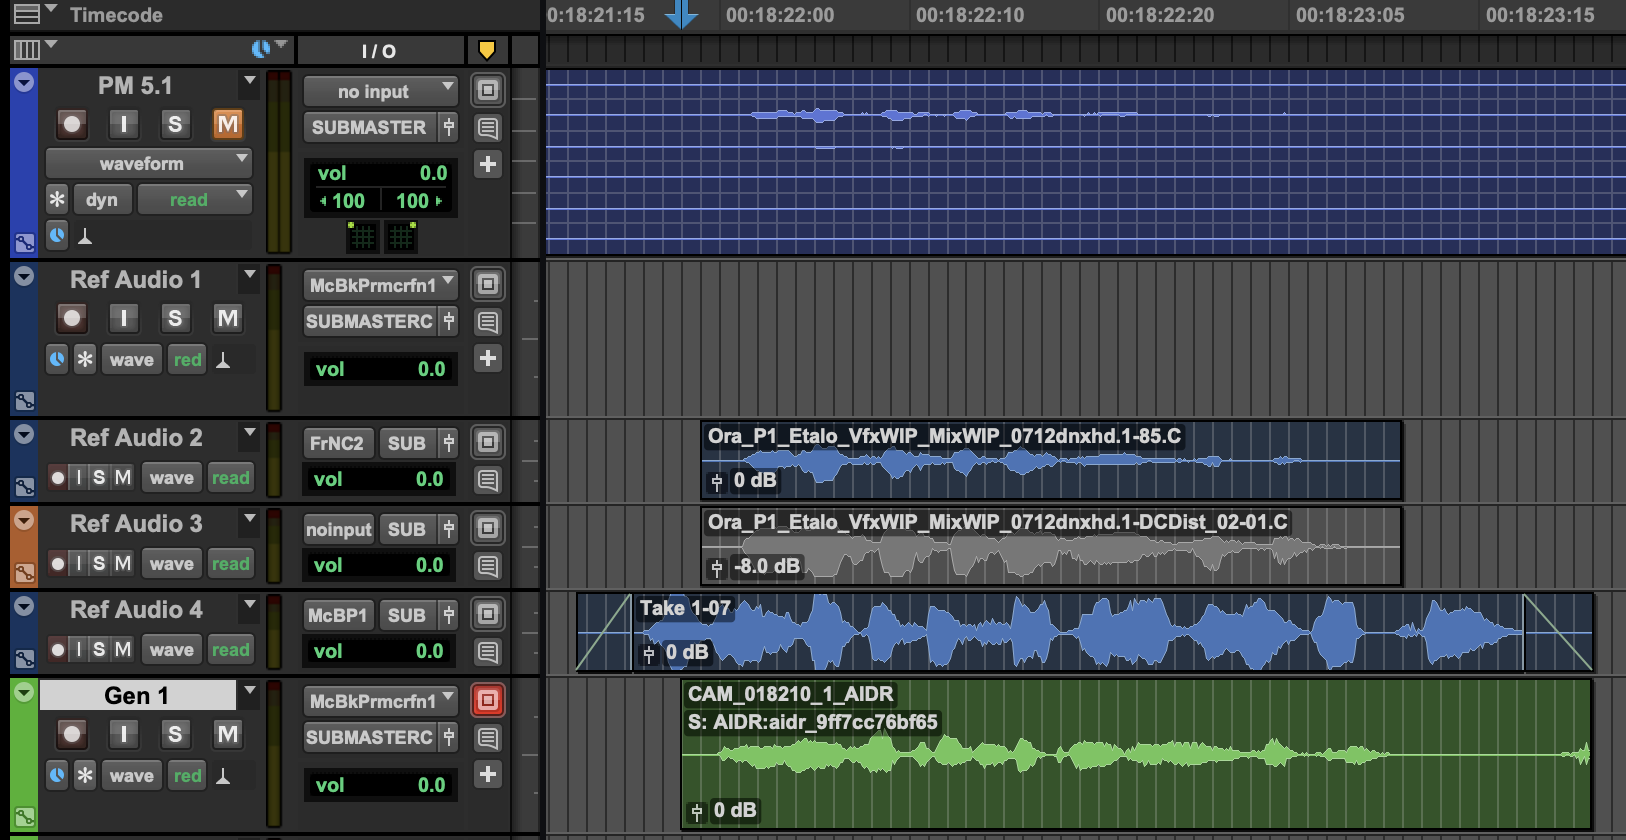This screenshot has width=1626, height=840.
Task: Click the yellow marker header icon
Action: tap(487, 50)
